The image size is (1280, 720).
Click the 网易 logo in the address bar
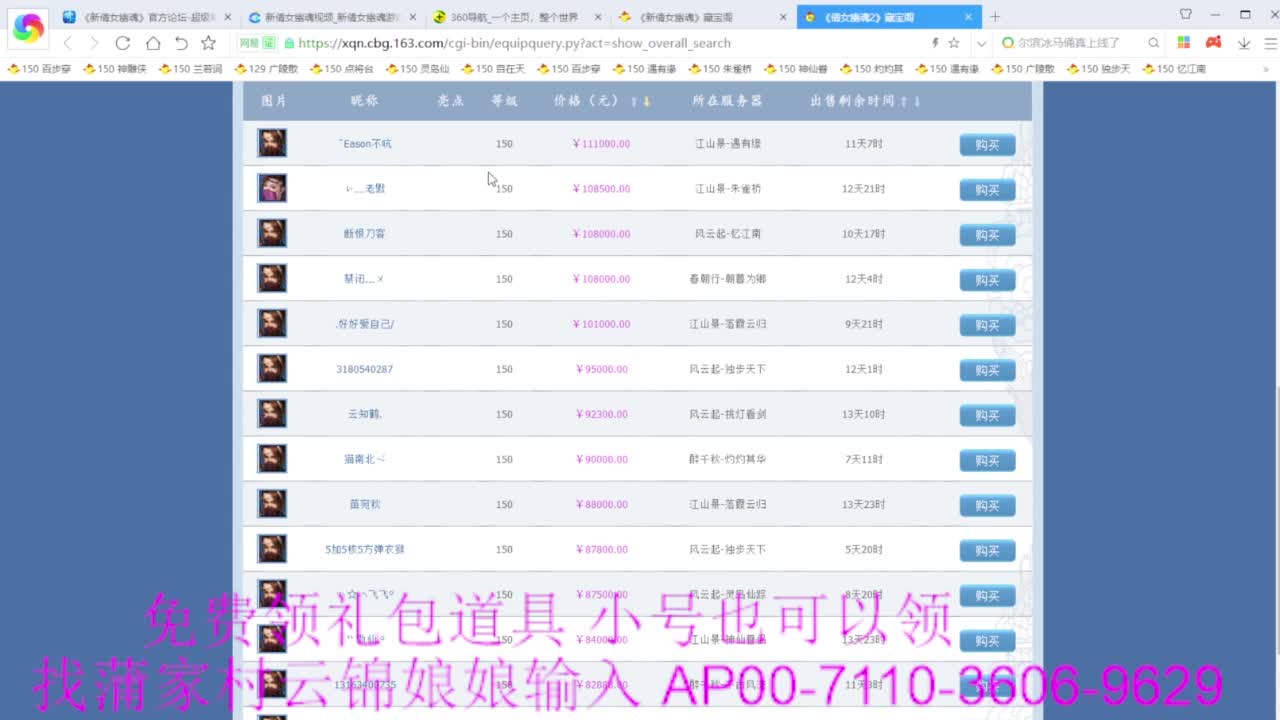click(251, 44)
